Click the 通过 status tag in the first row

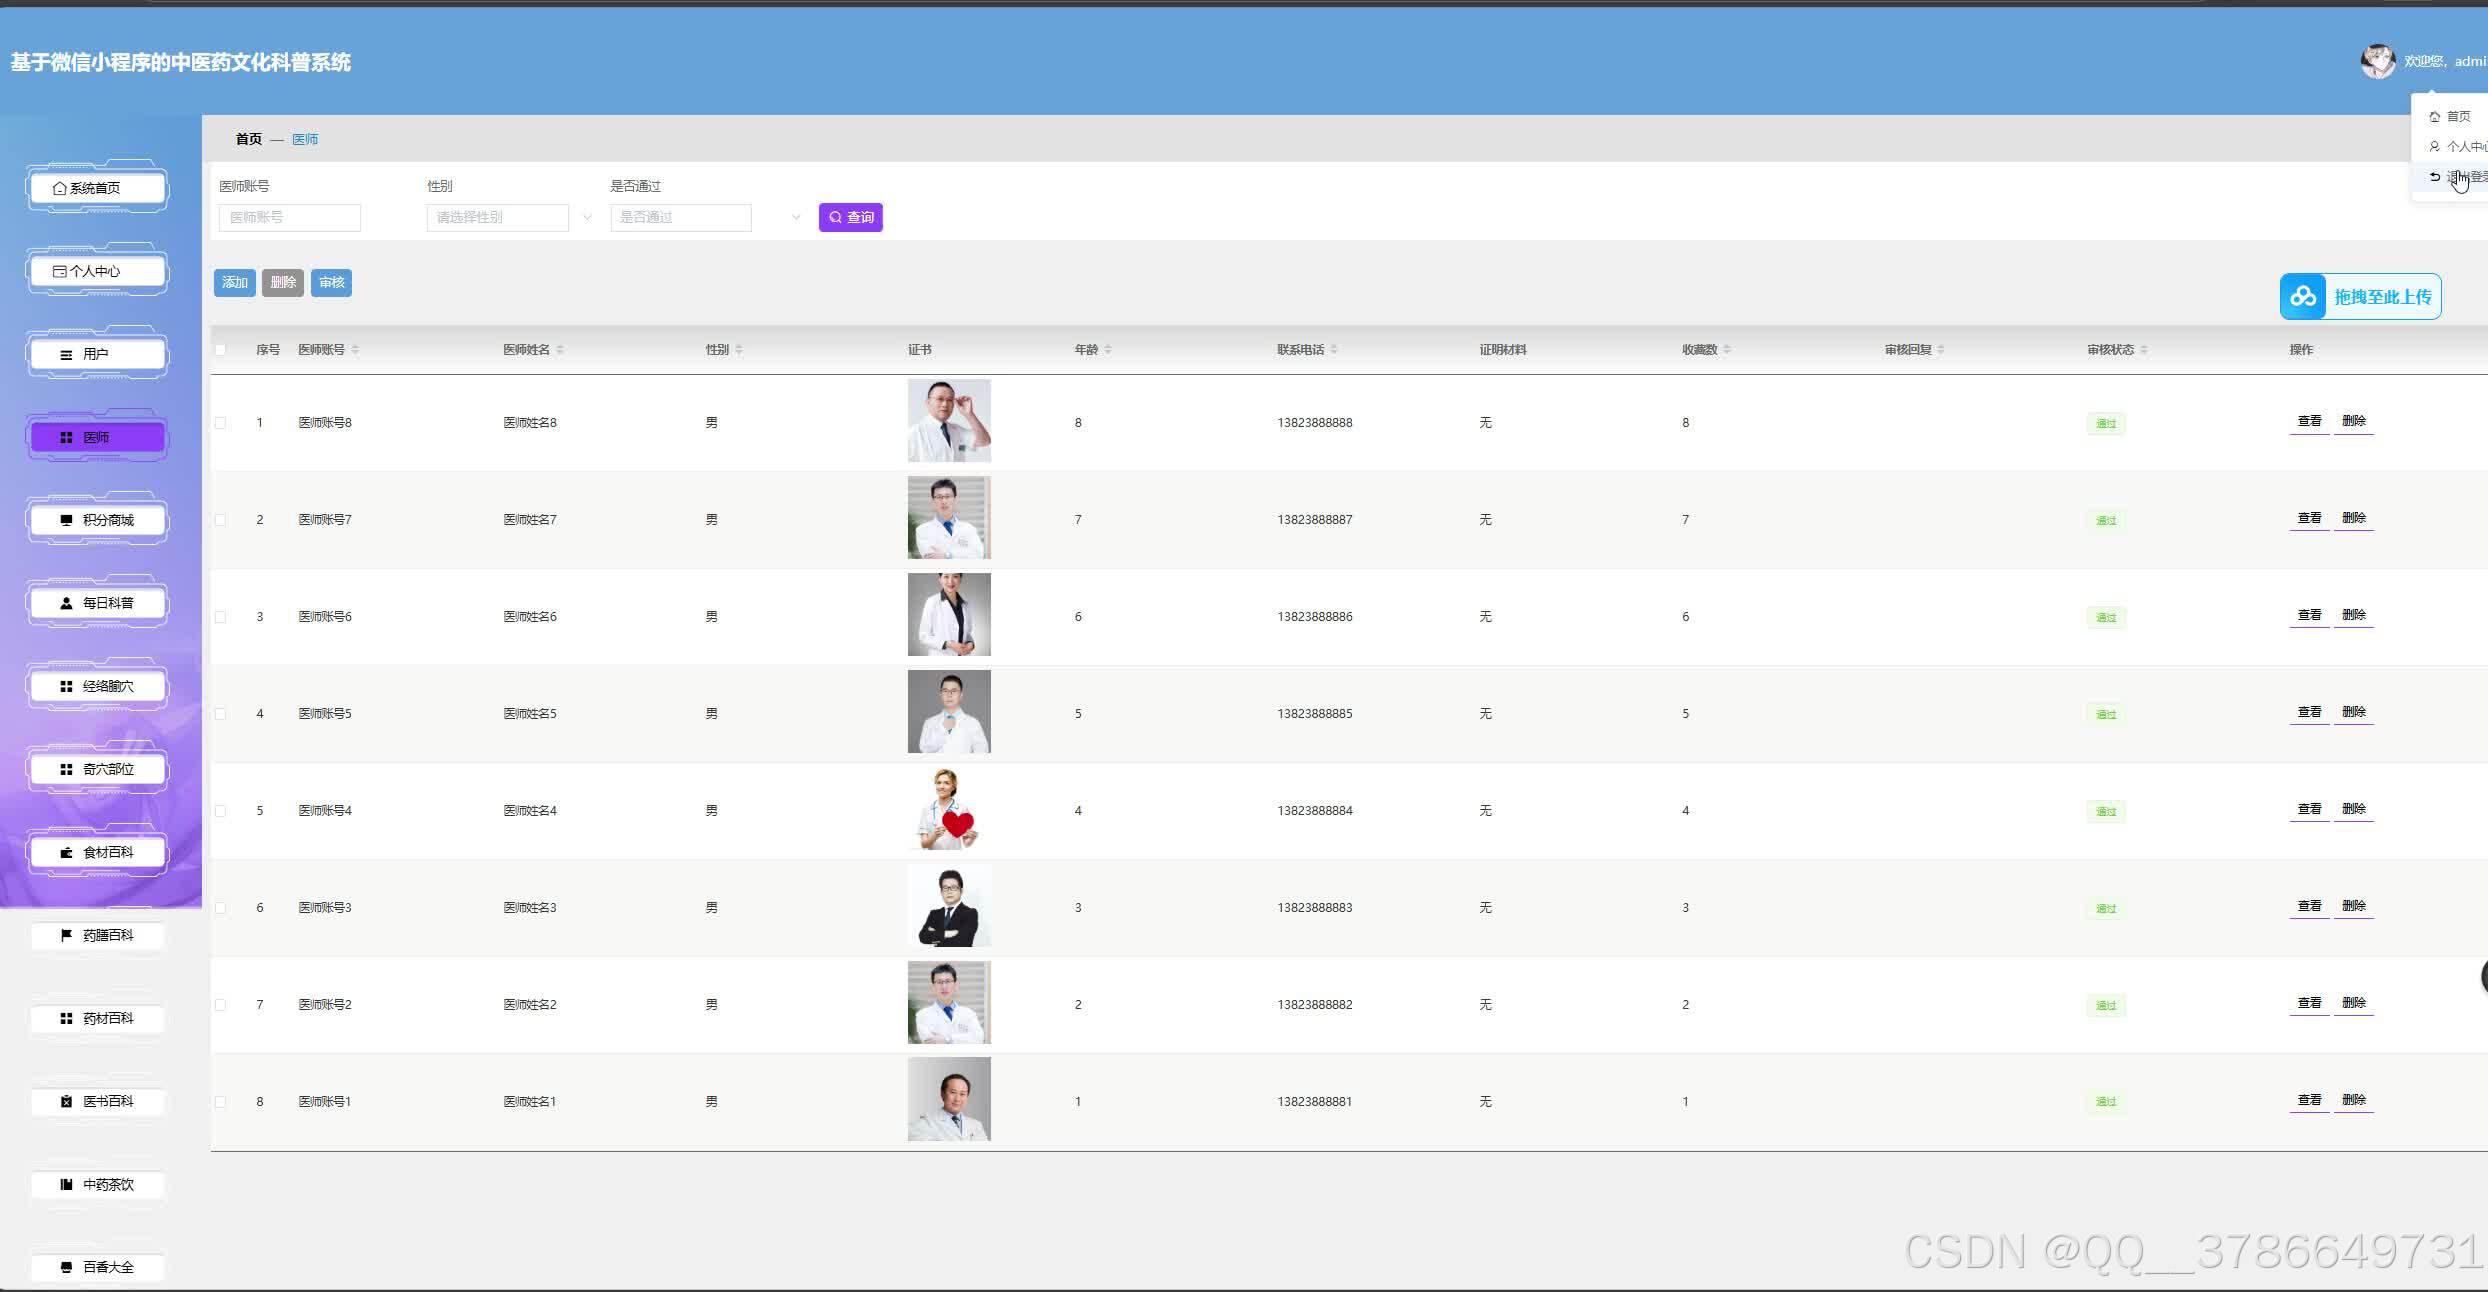2105,423
